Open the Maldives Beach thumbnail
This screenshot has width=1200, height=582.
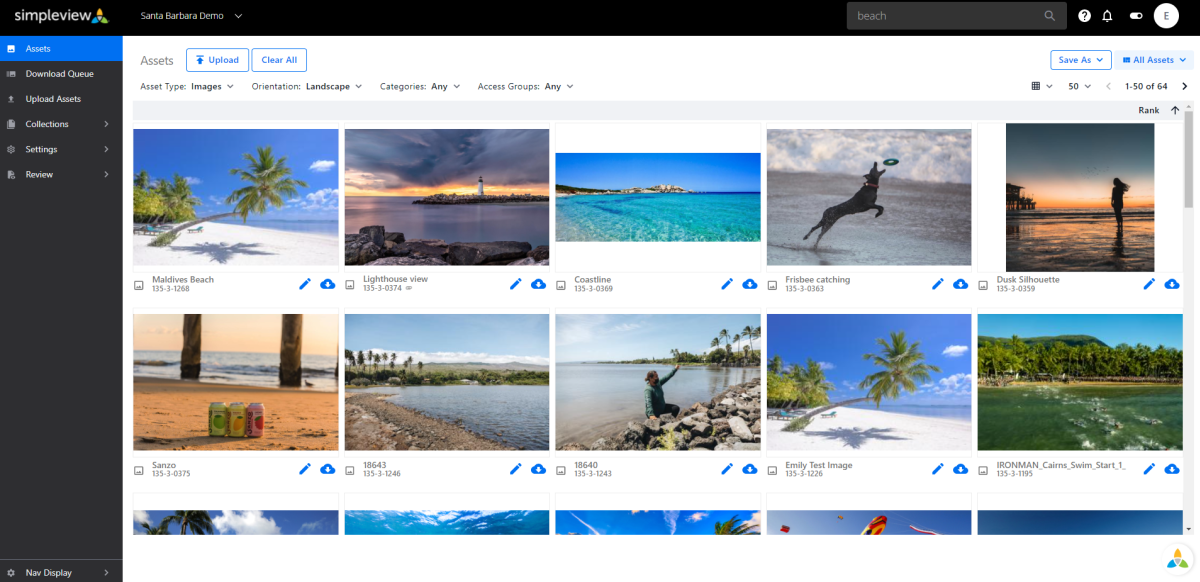click(235, 197)
